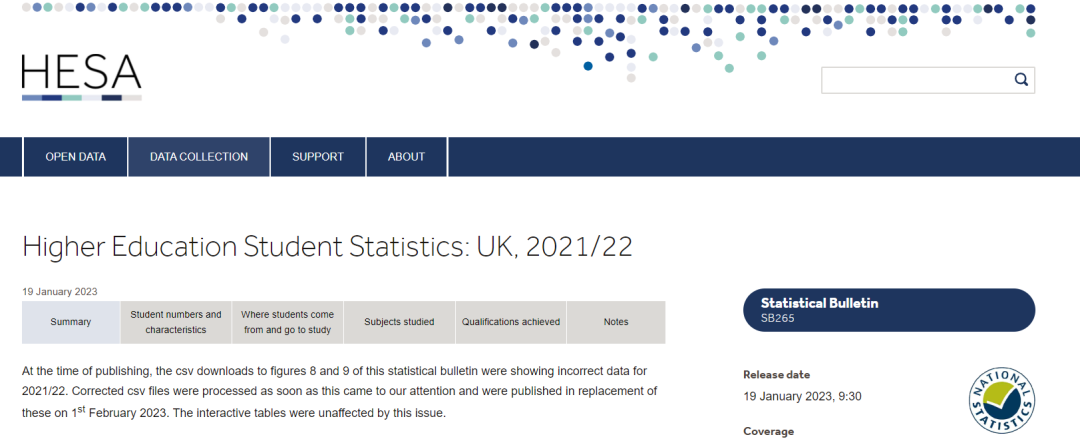Click the Higher Education Student Statistics heading
The height and width of the screenshot is (443, 1080).
327,247
